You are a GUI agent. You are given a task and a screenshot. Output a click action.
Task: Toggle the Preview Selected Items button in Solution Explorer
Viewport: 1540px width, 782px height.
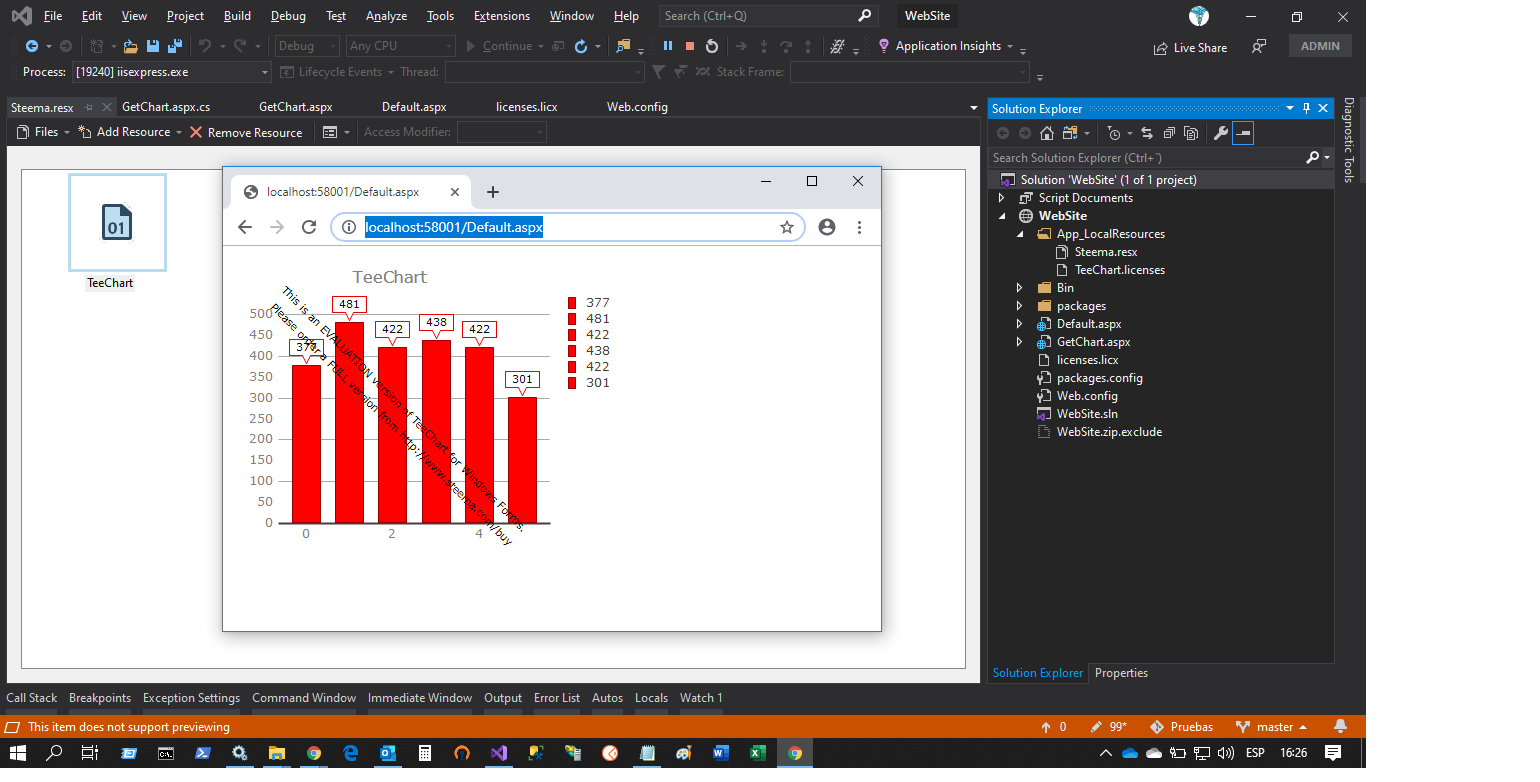pyautogui.click(x=1243, y=133)
